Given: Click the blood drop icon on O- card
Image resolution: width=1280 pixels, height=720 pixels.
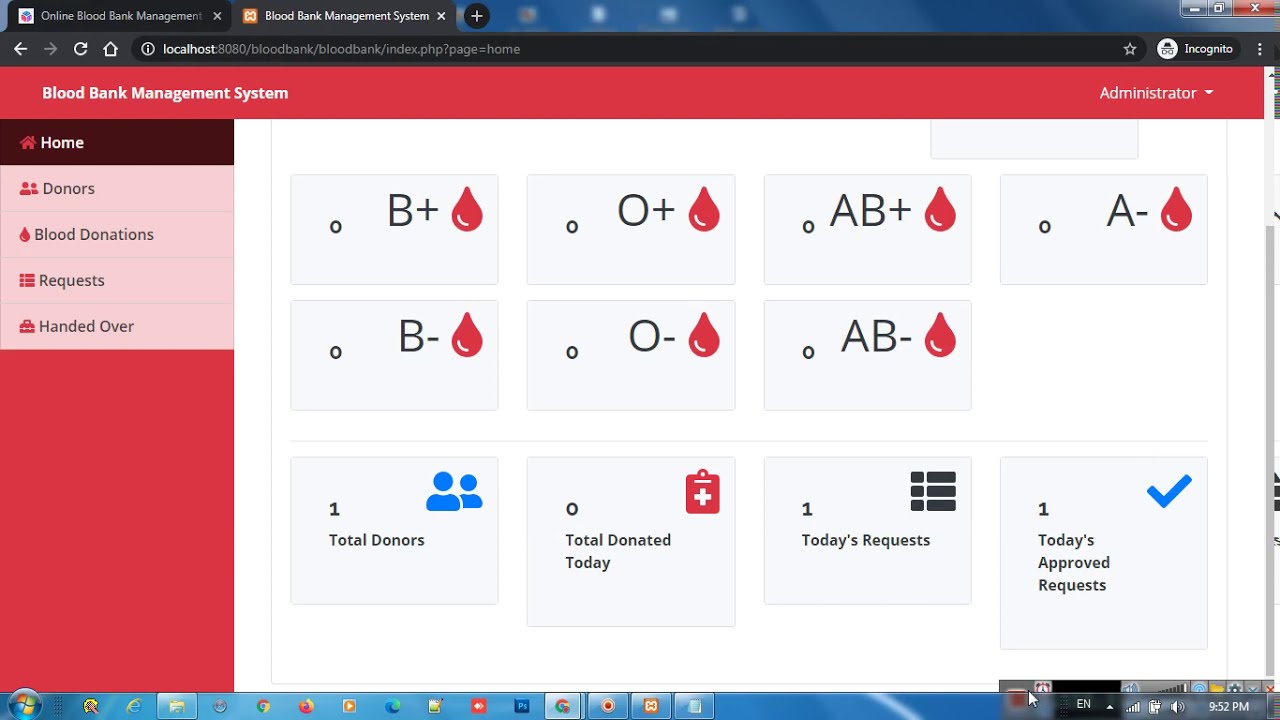Looking at the screenshot, I should pos(704,336).
